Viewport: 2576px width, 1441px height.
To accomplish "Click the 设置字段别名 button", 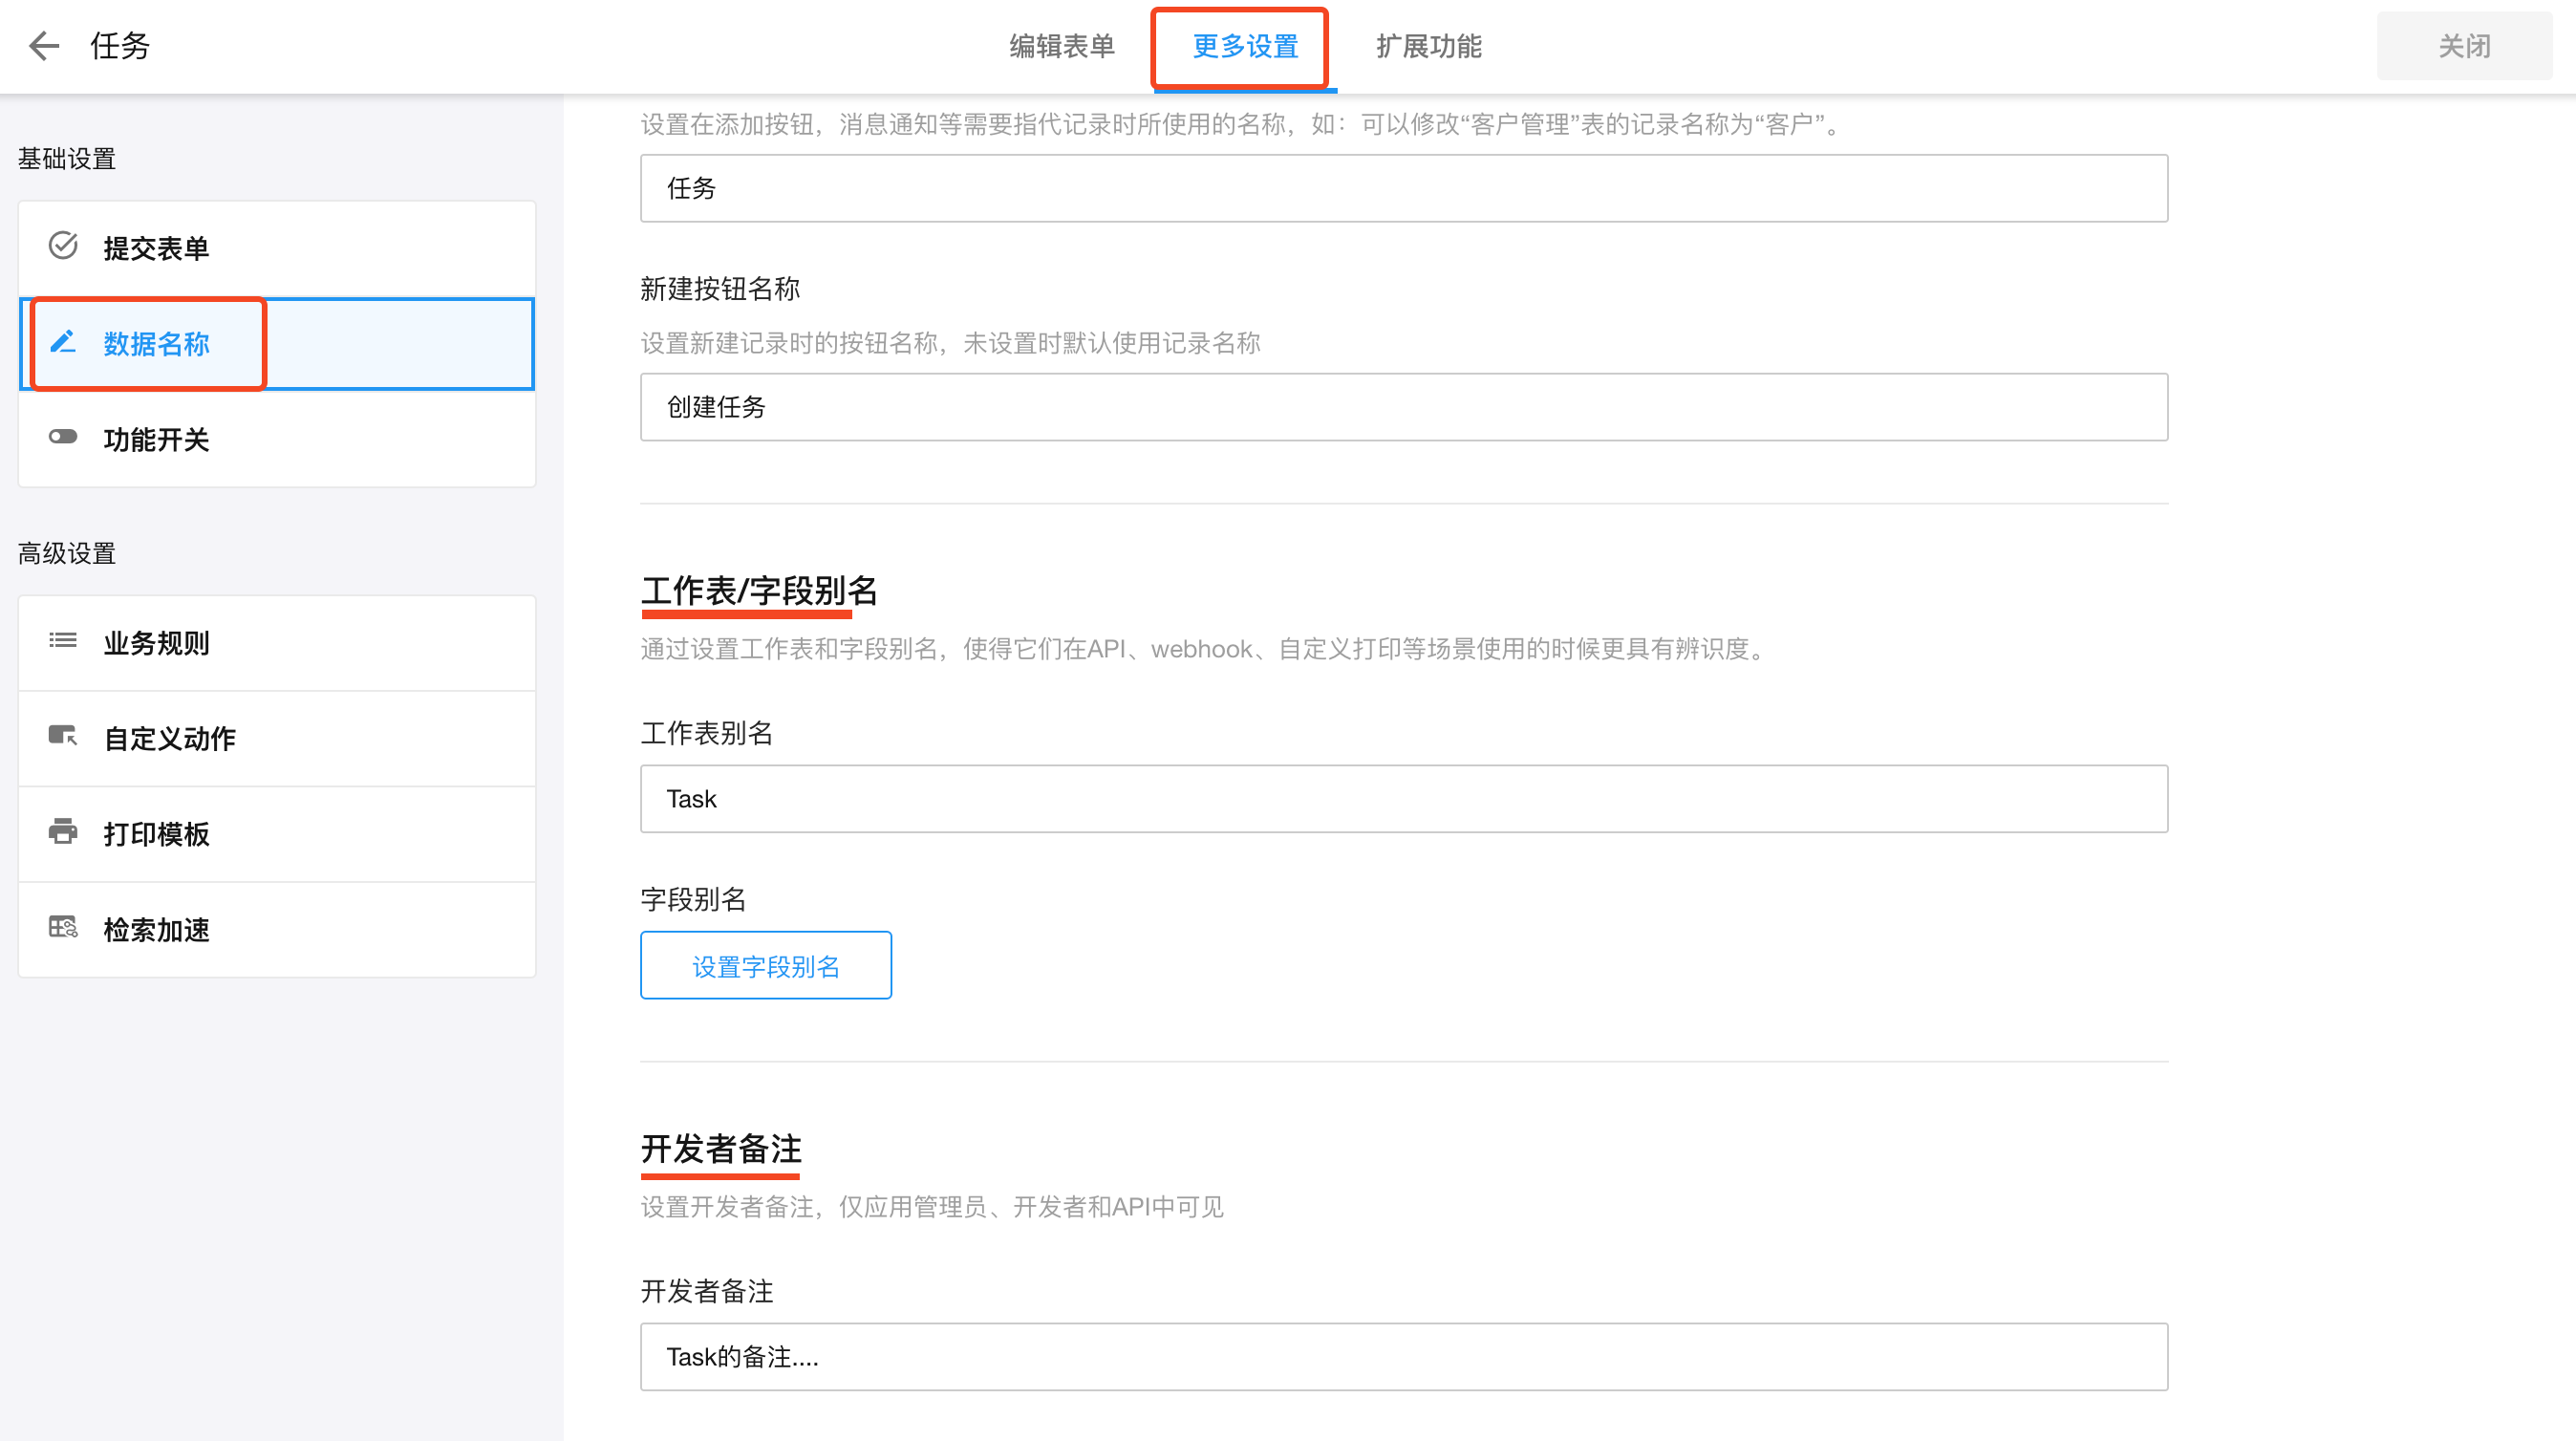I will coord(765,966).
